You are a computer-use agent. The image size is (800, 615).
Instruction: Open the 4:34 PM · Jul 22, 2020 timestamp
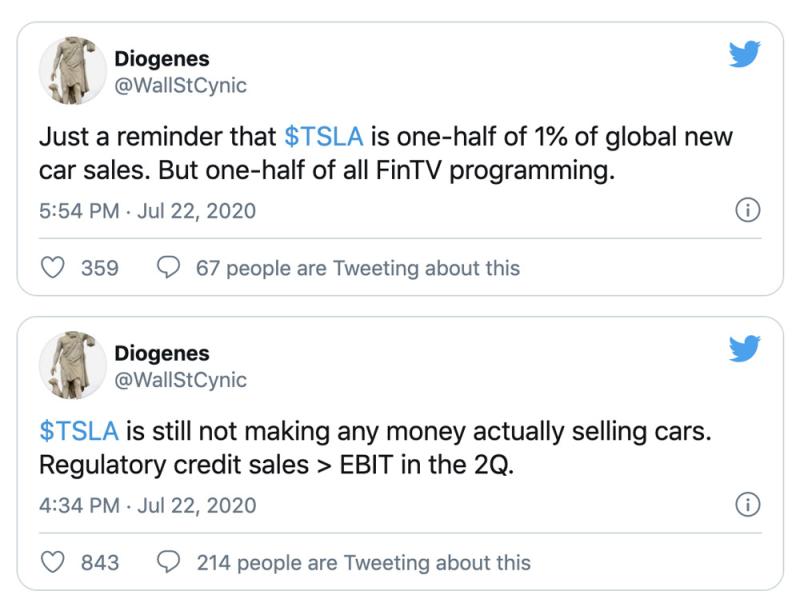147,505
